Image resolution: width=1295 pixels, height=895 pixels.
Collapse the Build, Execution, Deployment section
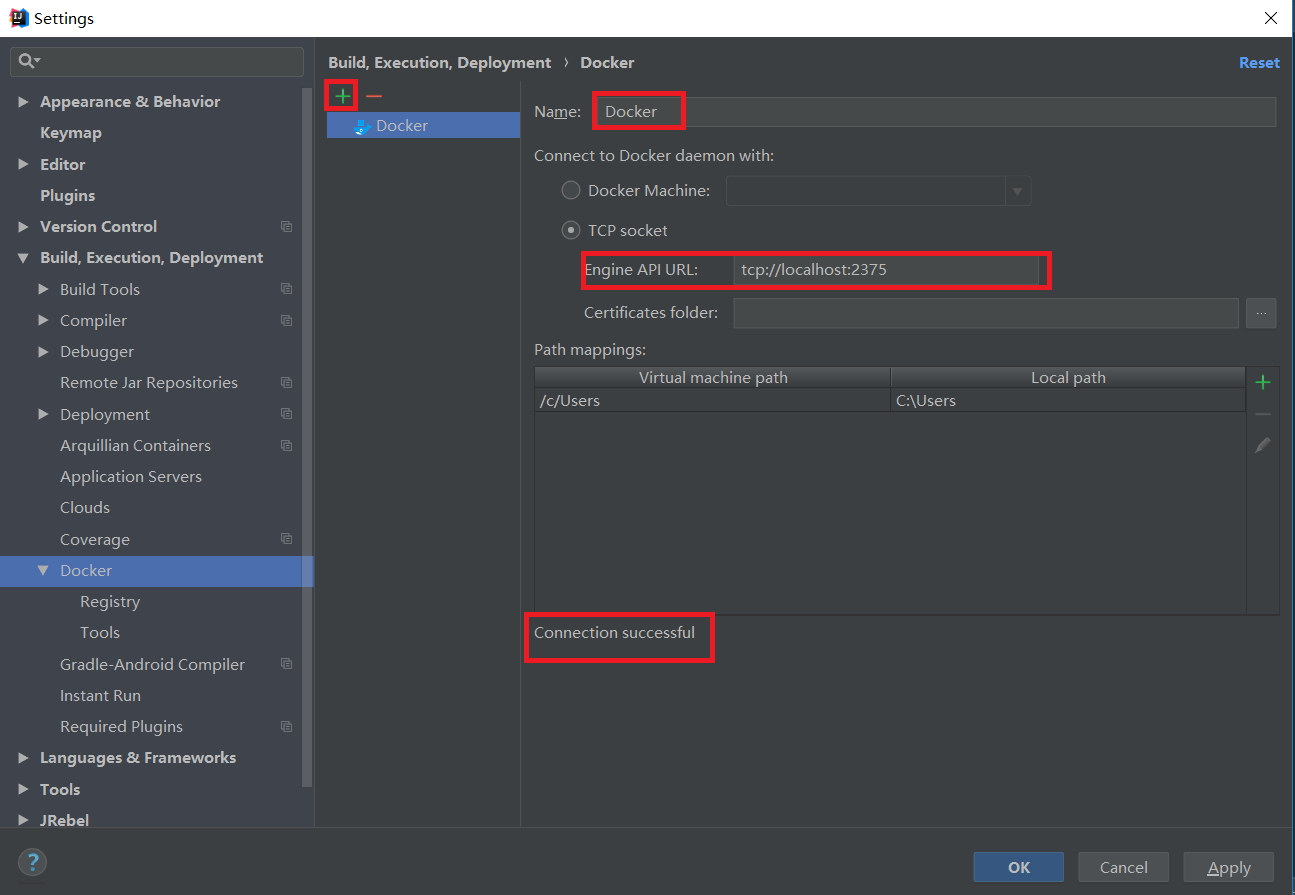(x=23, y=258)
